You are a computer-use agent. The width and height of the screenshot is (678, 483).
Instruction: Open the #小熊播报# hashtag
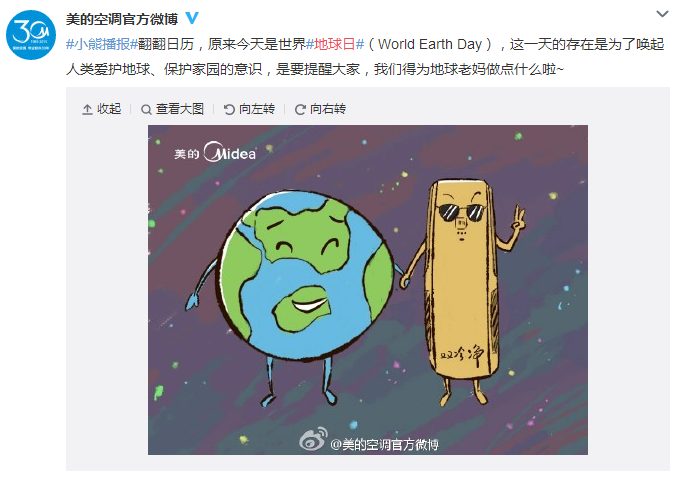coord(102,44)
